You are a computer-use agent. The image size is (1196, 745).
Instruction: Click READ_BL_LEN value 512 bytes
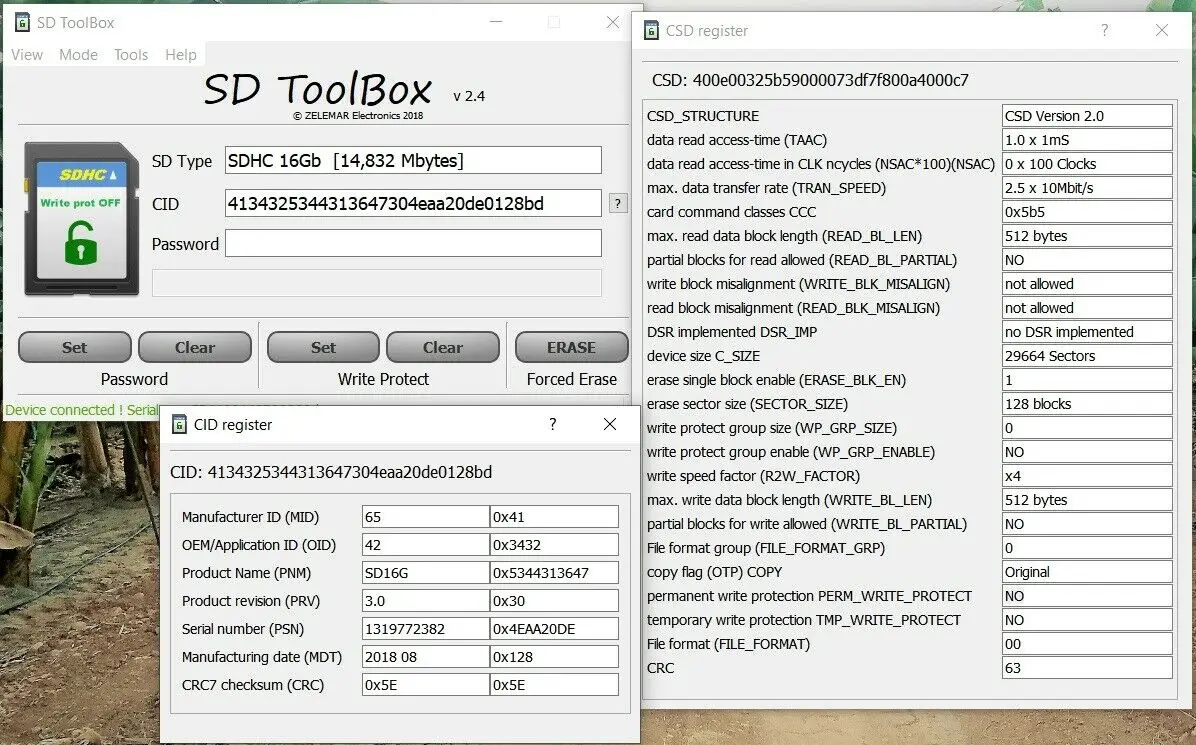coord(1087,236)
